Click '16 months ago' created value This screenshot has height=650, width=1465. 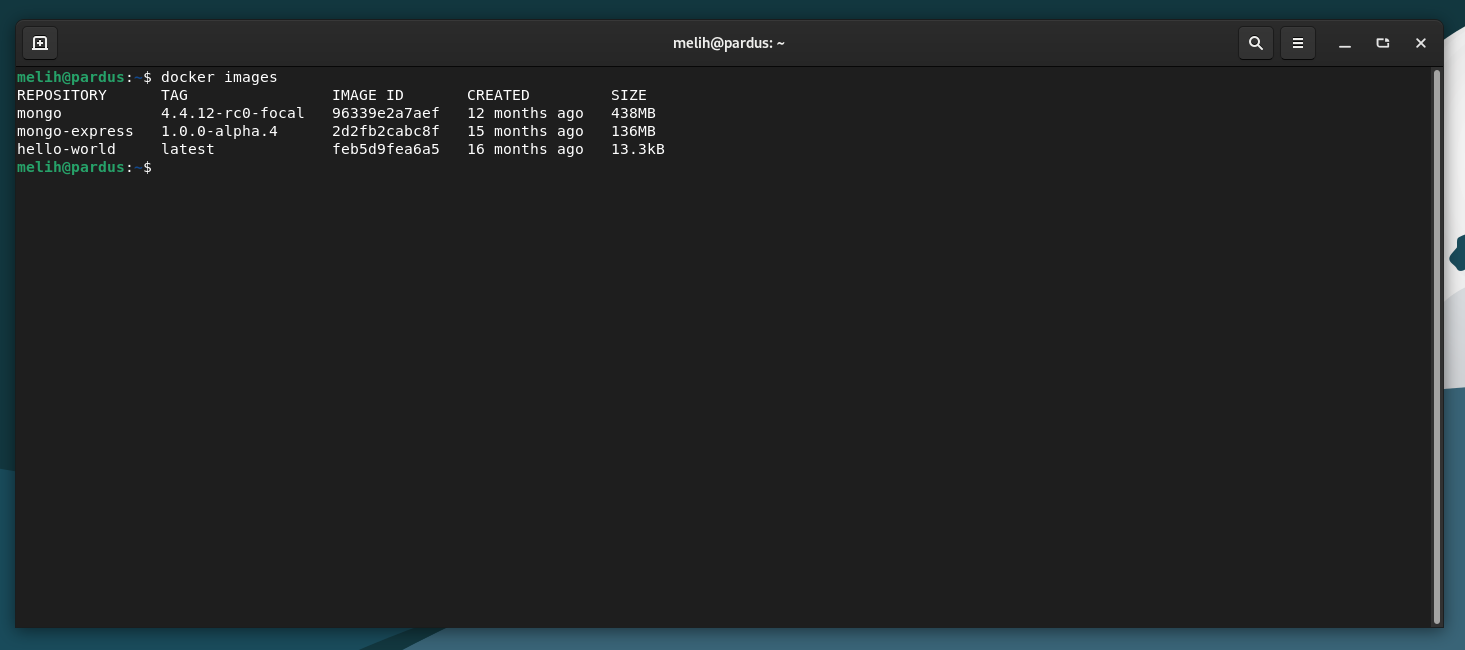click(525, 149)
